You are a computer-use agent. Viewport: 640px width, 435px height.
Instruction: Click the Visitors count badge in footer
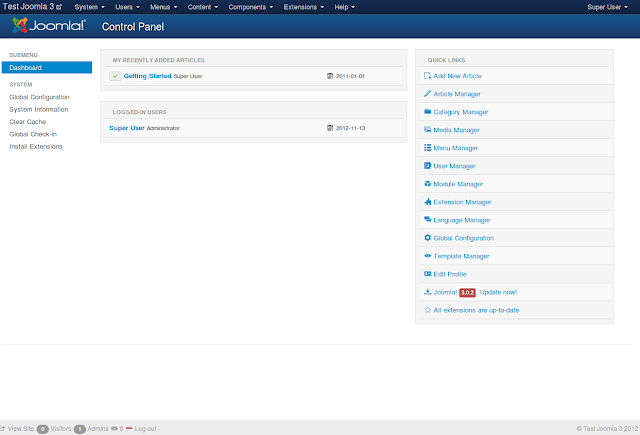tap(42, 429)
